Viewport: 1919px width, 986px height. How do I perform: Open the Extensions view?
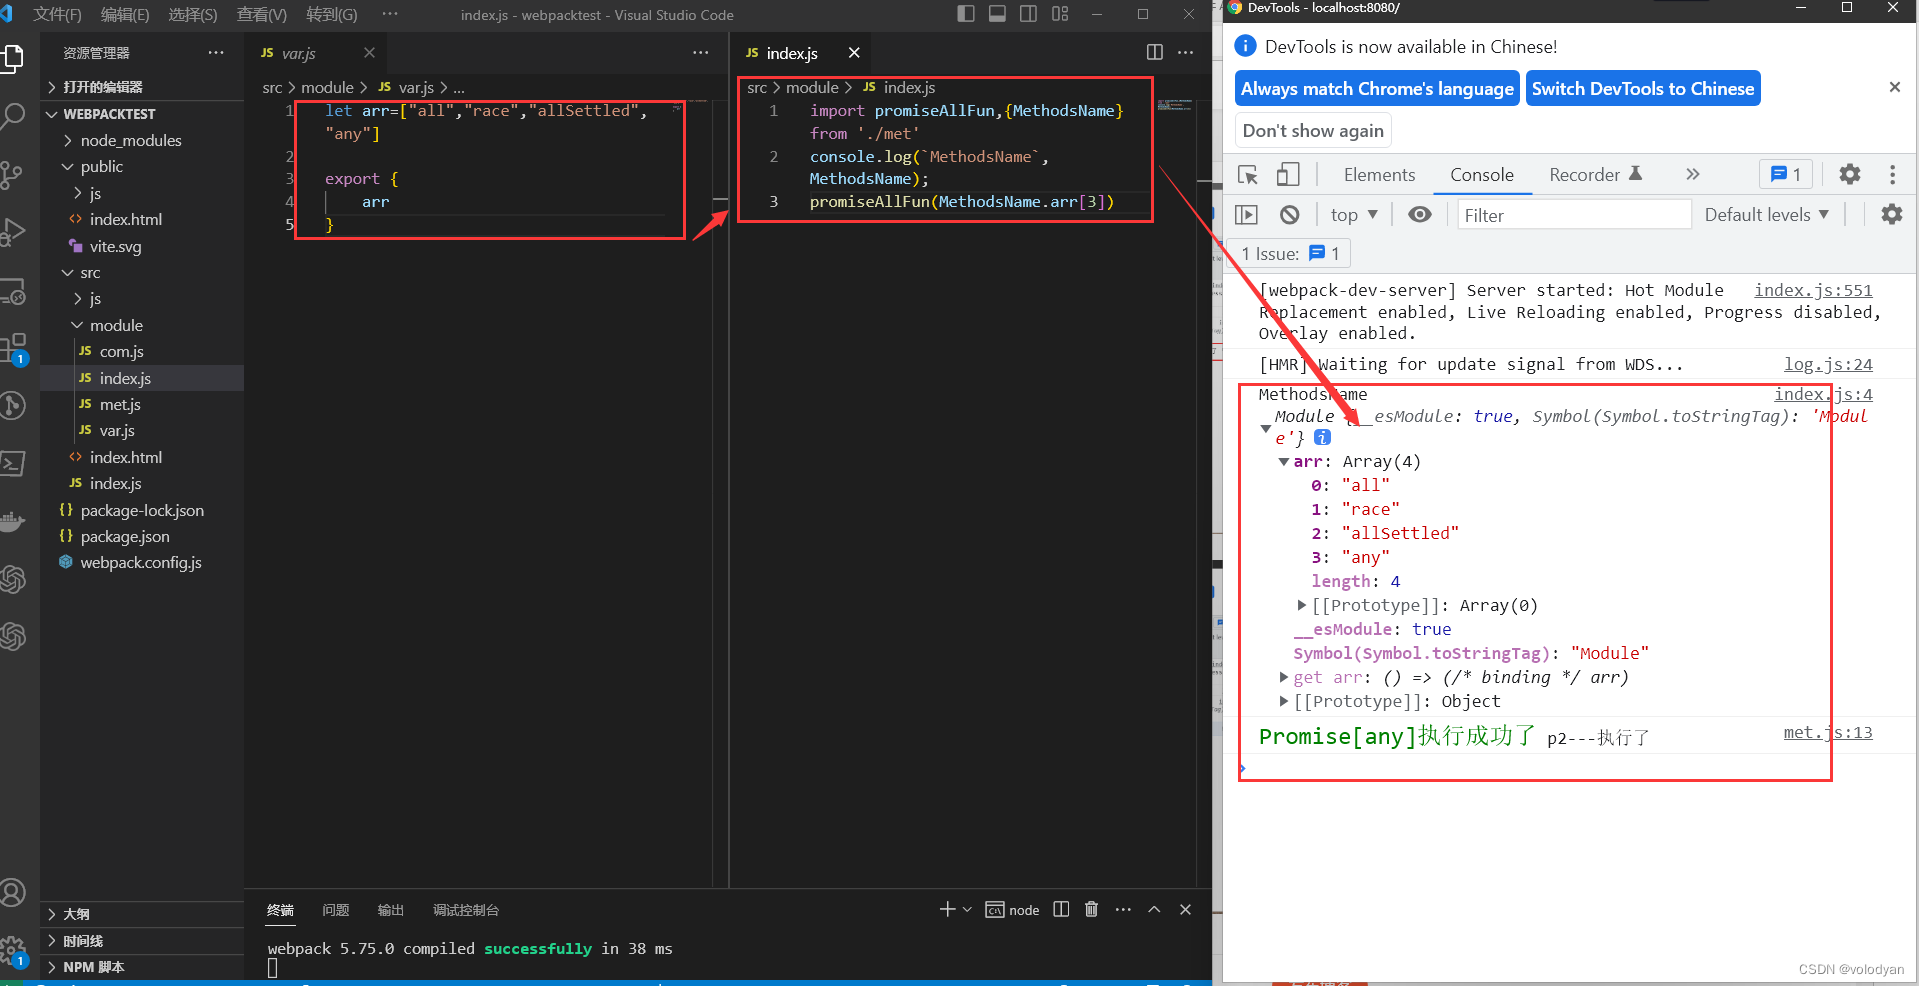coord(12,348)
